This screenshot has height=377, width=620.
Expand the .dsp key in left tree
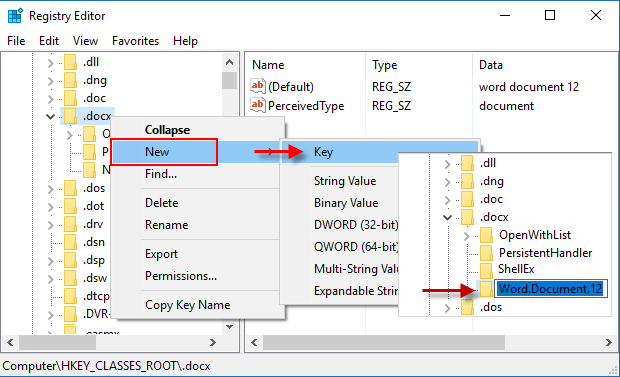point(50,261)
